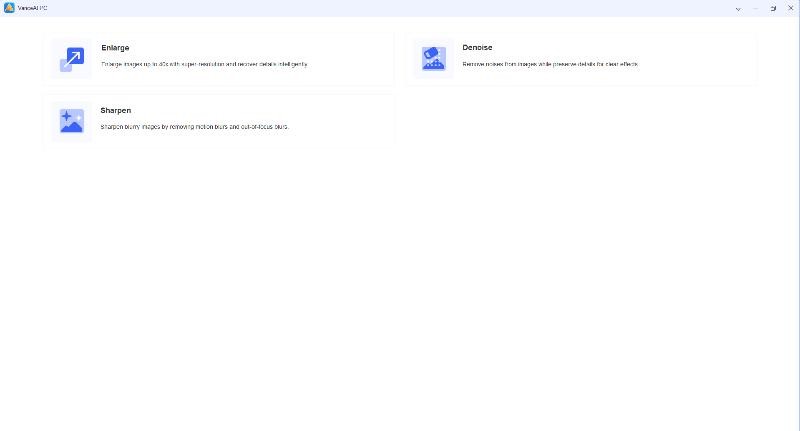Select the Sharpen card's empty right area
The image size is (800, 431).
click(x=341, y=120)
